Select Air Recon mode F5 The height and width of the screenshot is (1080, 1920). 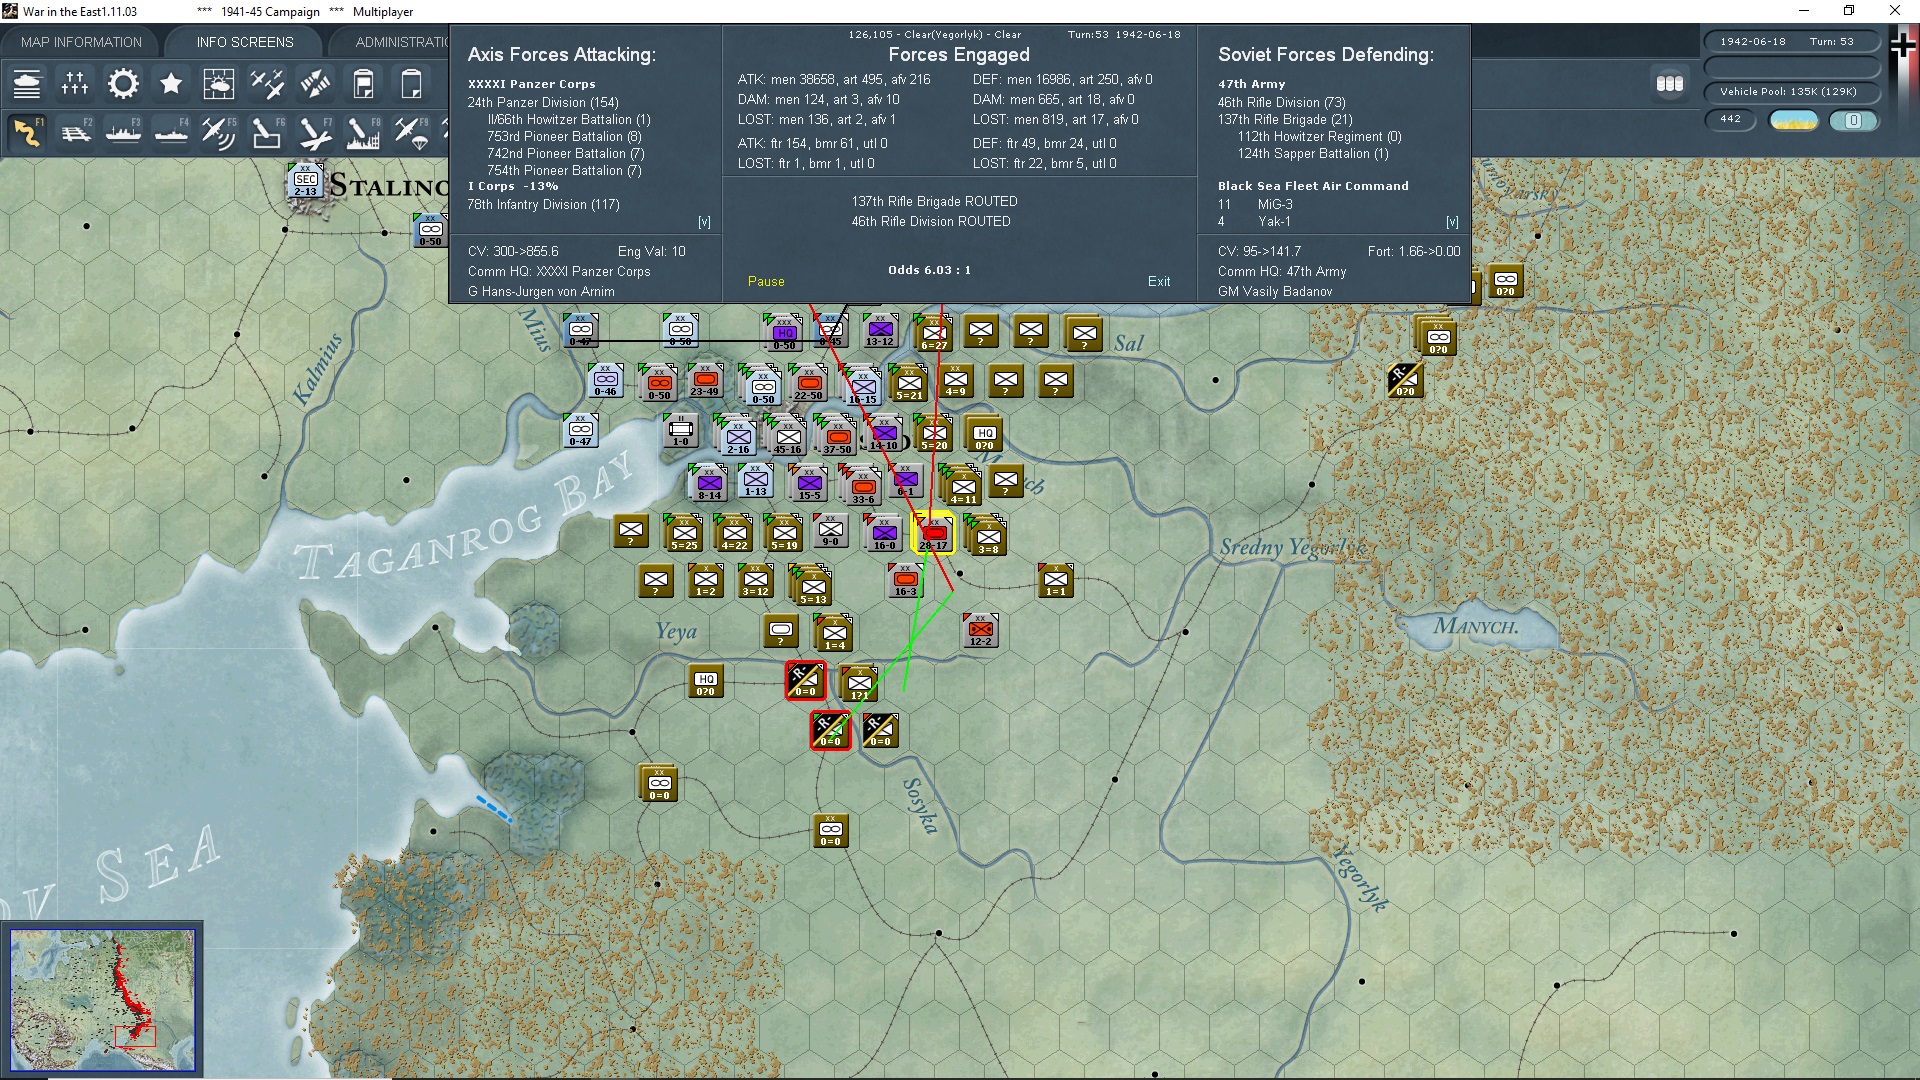tap(218, 132)
